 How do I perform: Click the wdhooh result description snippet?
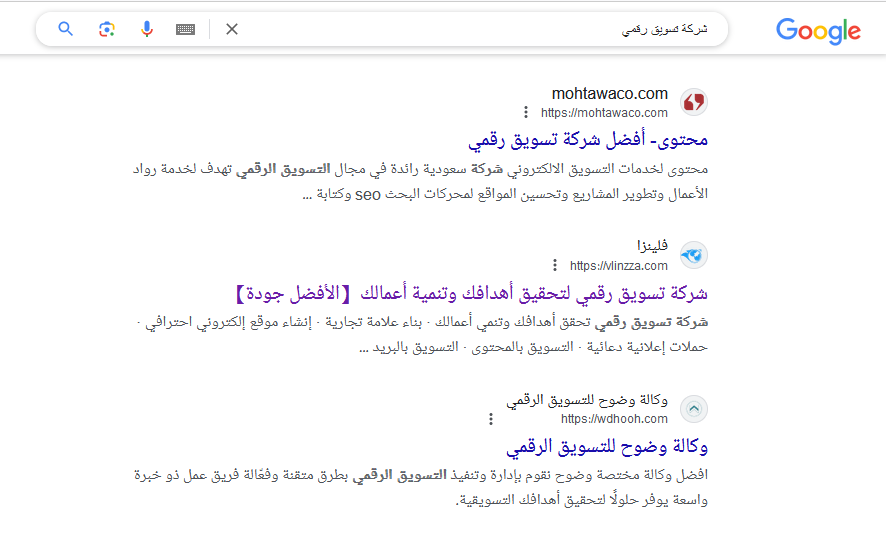click(421, 487)
